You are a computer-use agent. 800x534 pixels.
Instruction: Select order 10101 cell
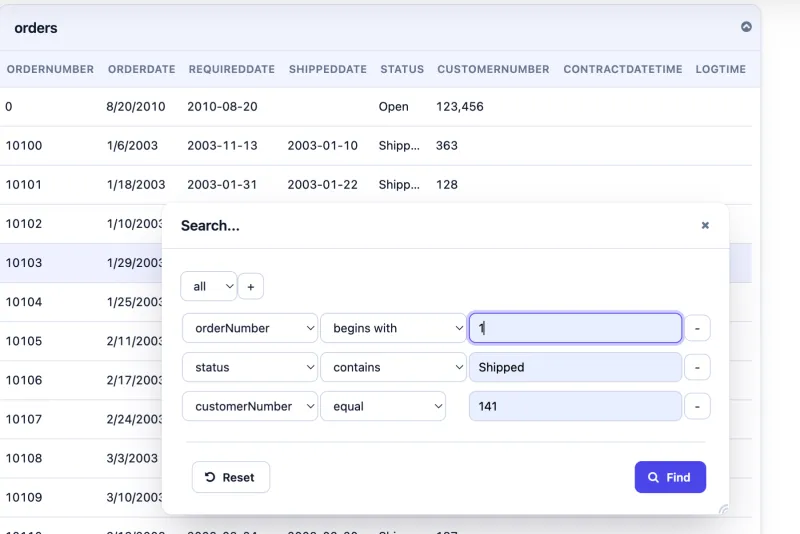pos(23,185)
